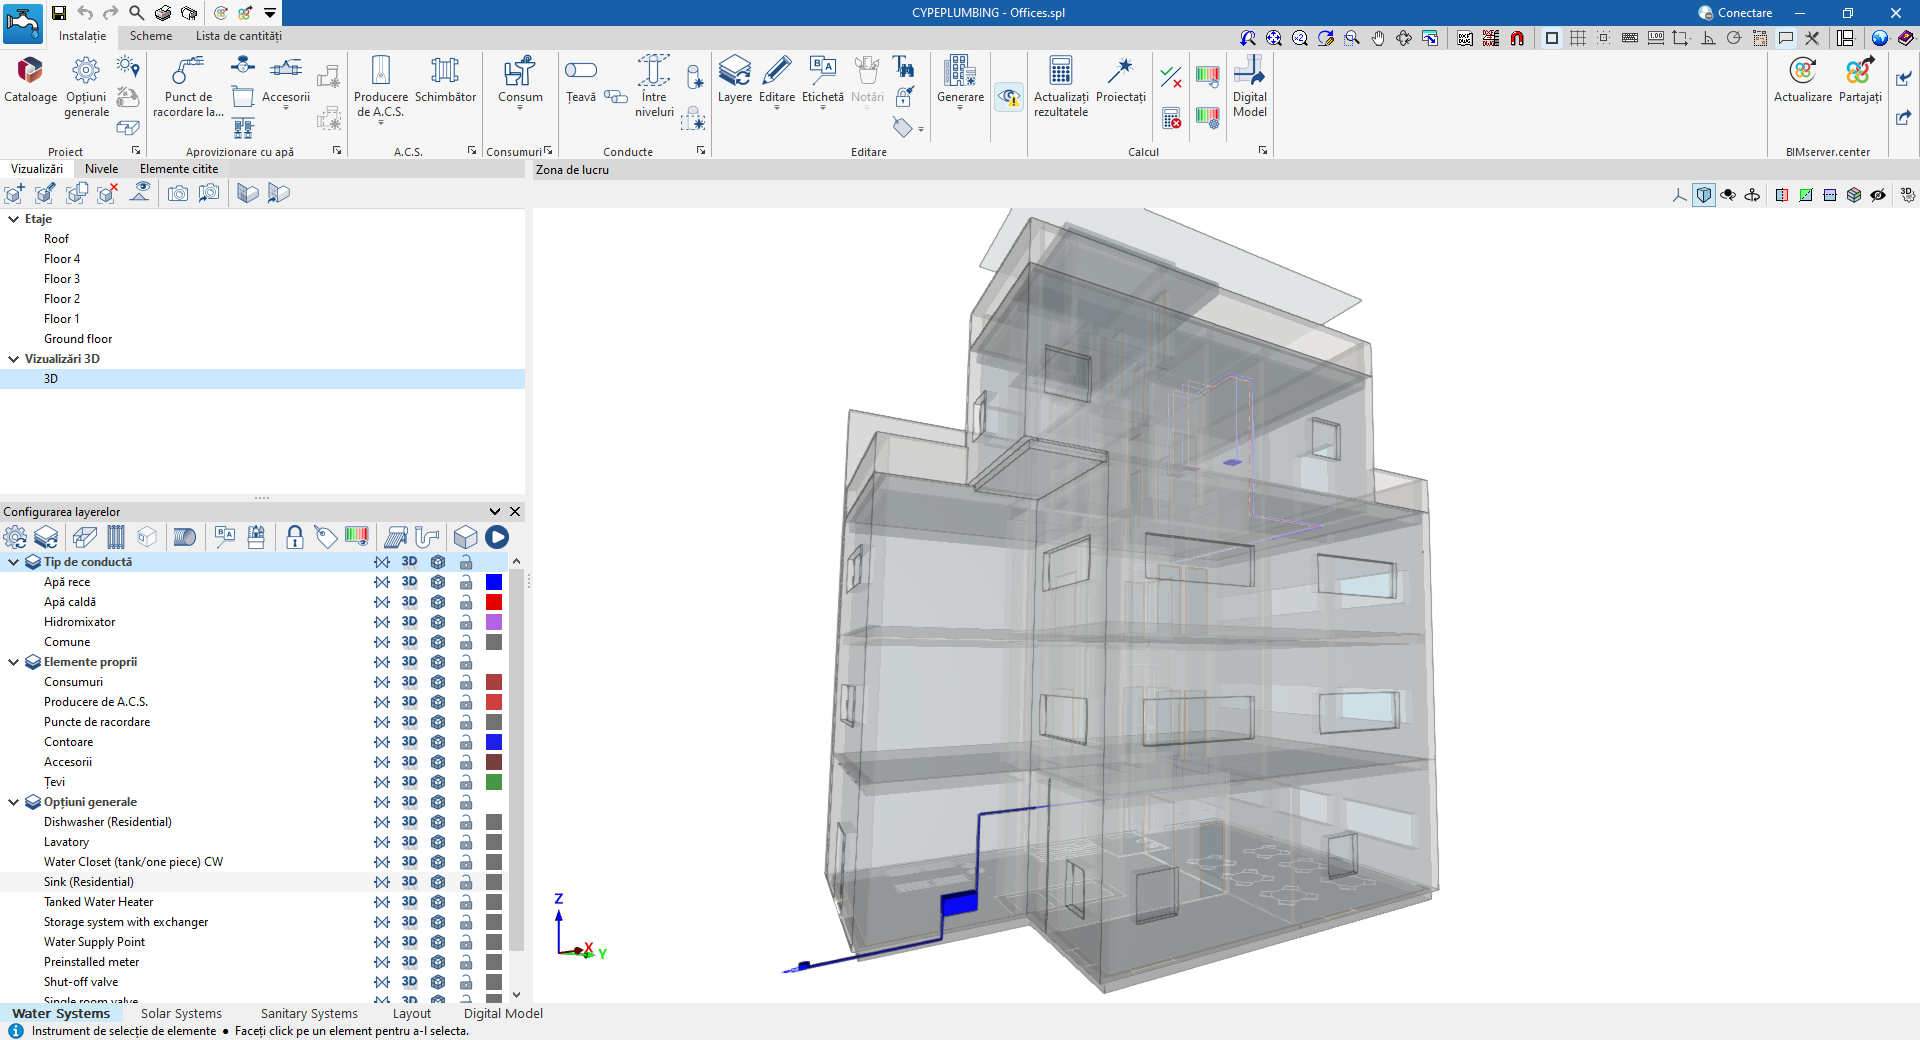Viewport: 1920px width, 1040px height.
Task: Collapse the Elemente proprii layer group
Action: (14, 662)
